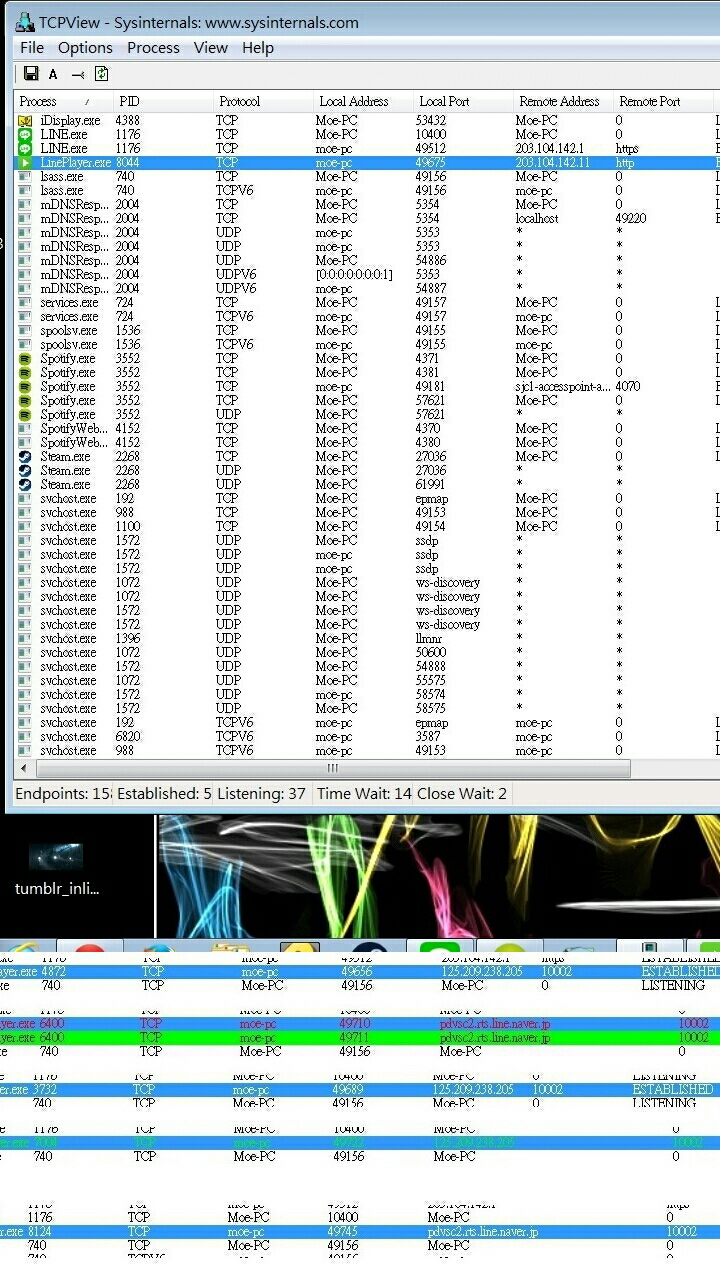The height and width of the screenshot is (1280, 720).
Task: Click the Spotify.exe icon in port 4381 row
Action: [x=25, y=372]
